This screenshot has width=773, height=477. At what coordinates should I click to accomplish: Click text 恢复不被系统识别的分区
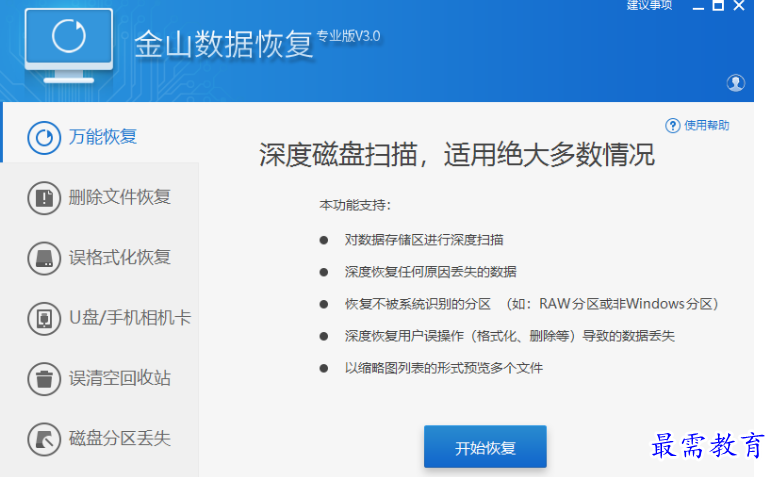[x=418, y=304]
